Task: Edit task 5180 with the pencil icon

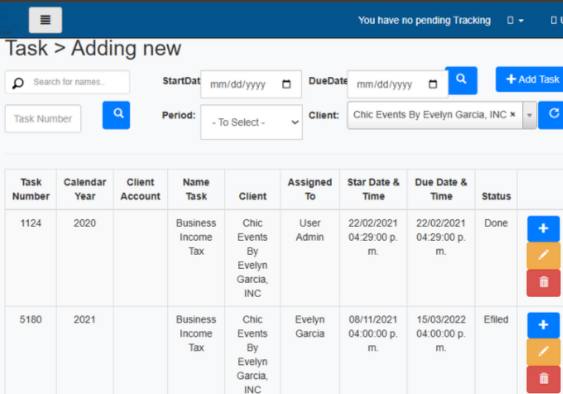Action: tap(543, 352)
